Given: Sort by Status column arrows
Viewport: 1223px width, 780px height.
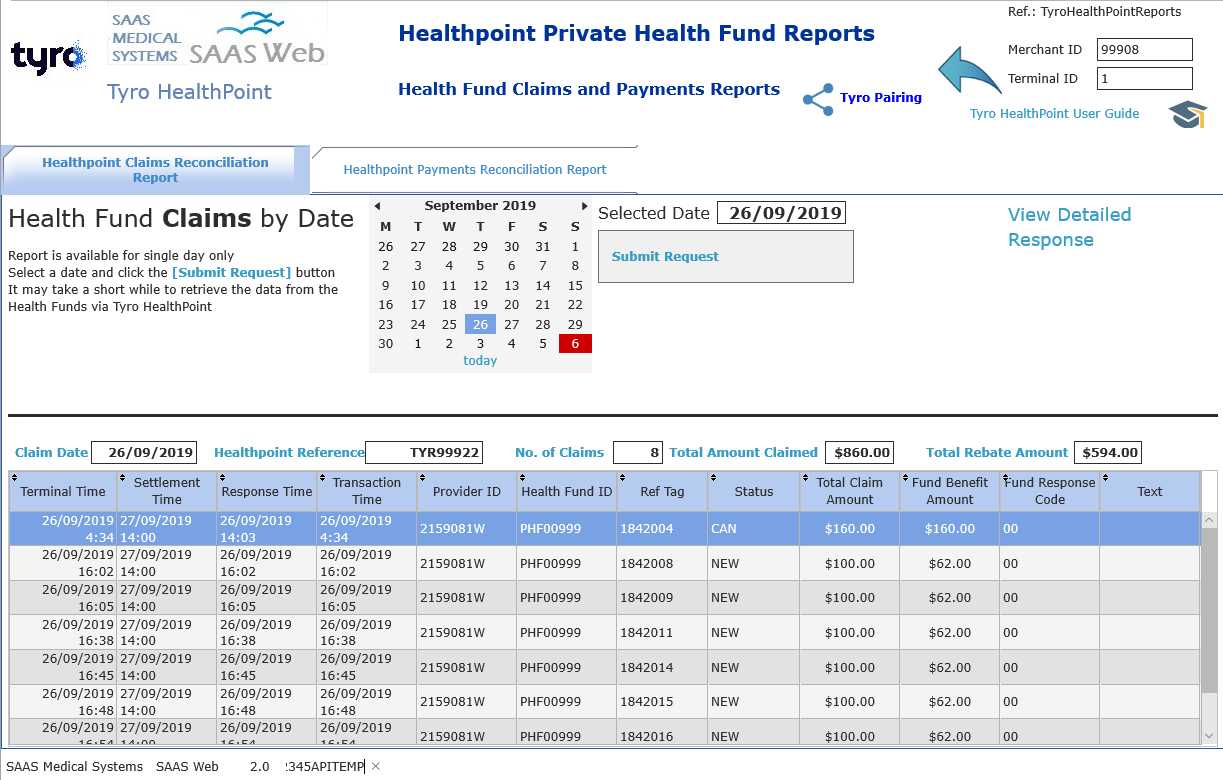Looking at the screenshot, I should click(713, 478).
